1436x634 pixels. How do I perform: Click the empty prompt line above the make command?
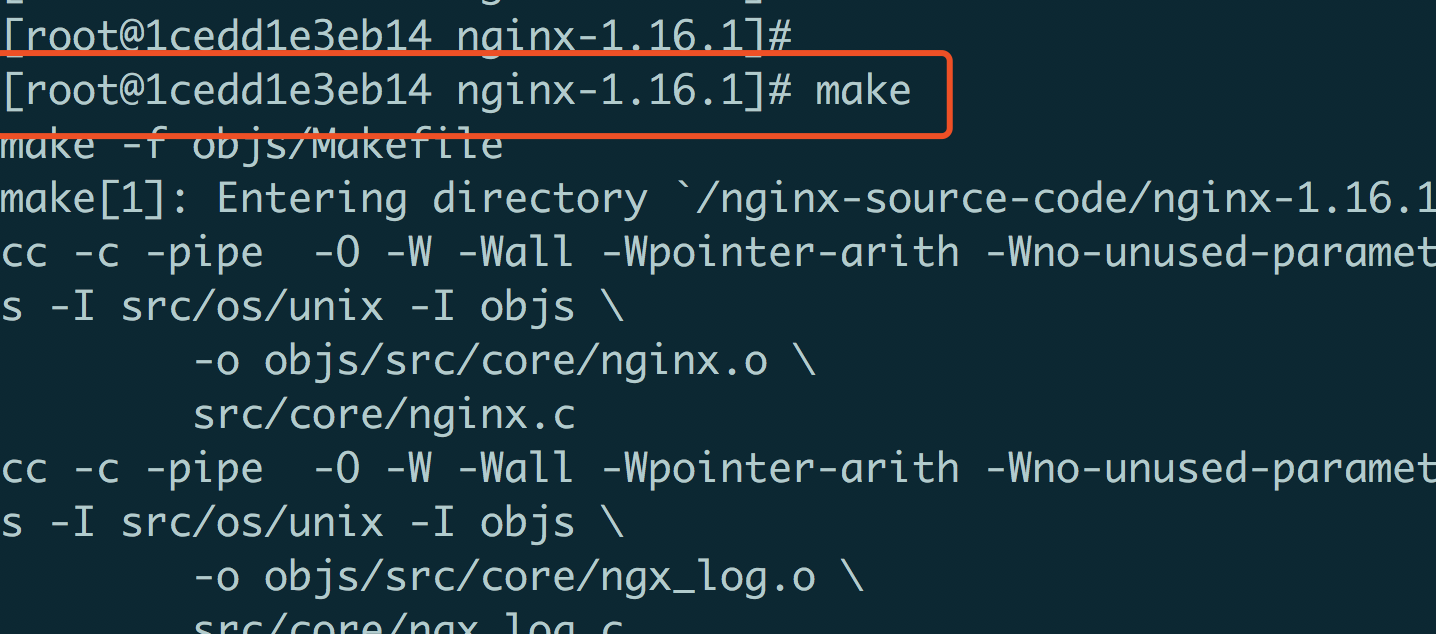[397, 38]
